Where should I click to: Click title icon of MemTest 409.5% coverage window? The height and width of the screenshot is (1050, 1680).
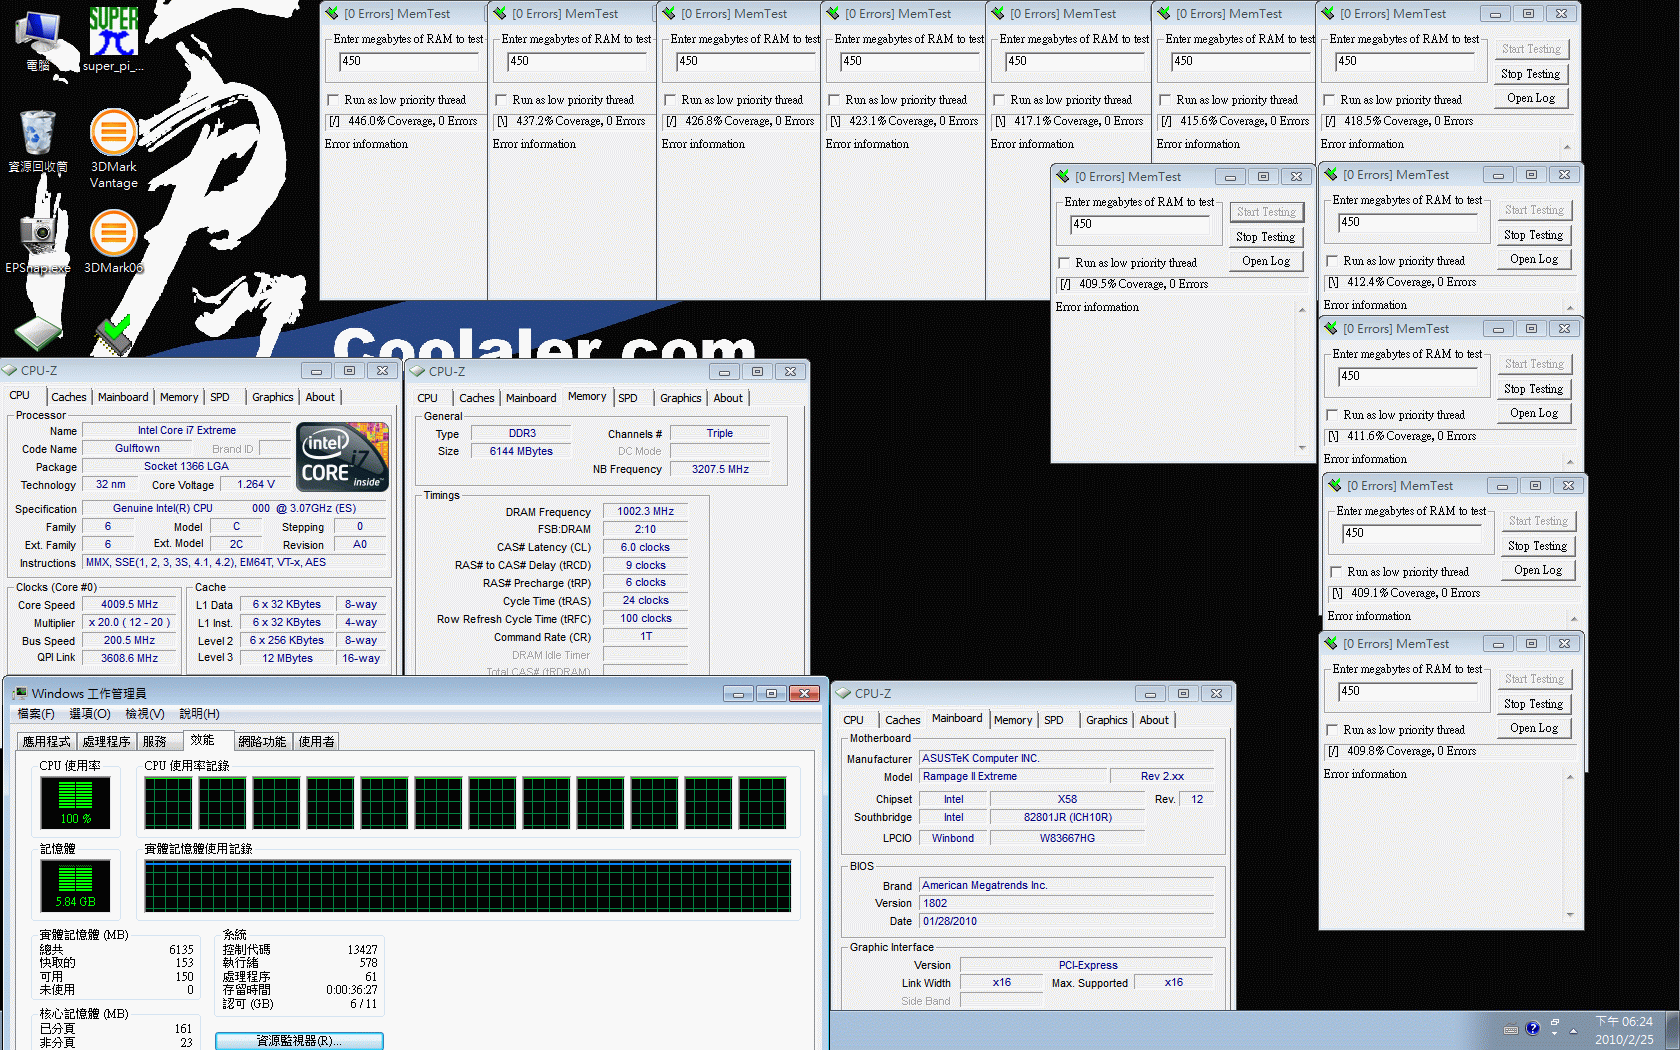coord(1063,176)
